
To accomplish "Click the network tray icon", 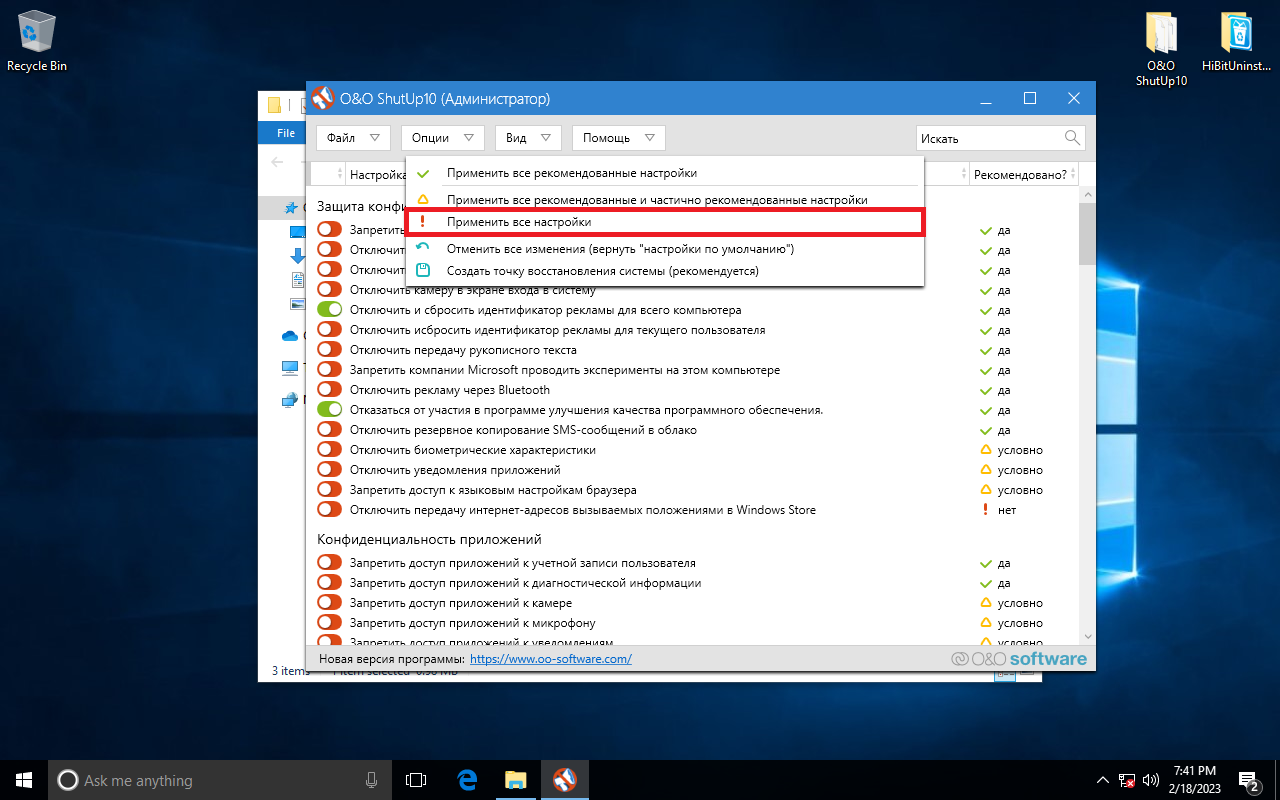I will (1127, 780).
